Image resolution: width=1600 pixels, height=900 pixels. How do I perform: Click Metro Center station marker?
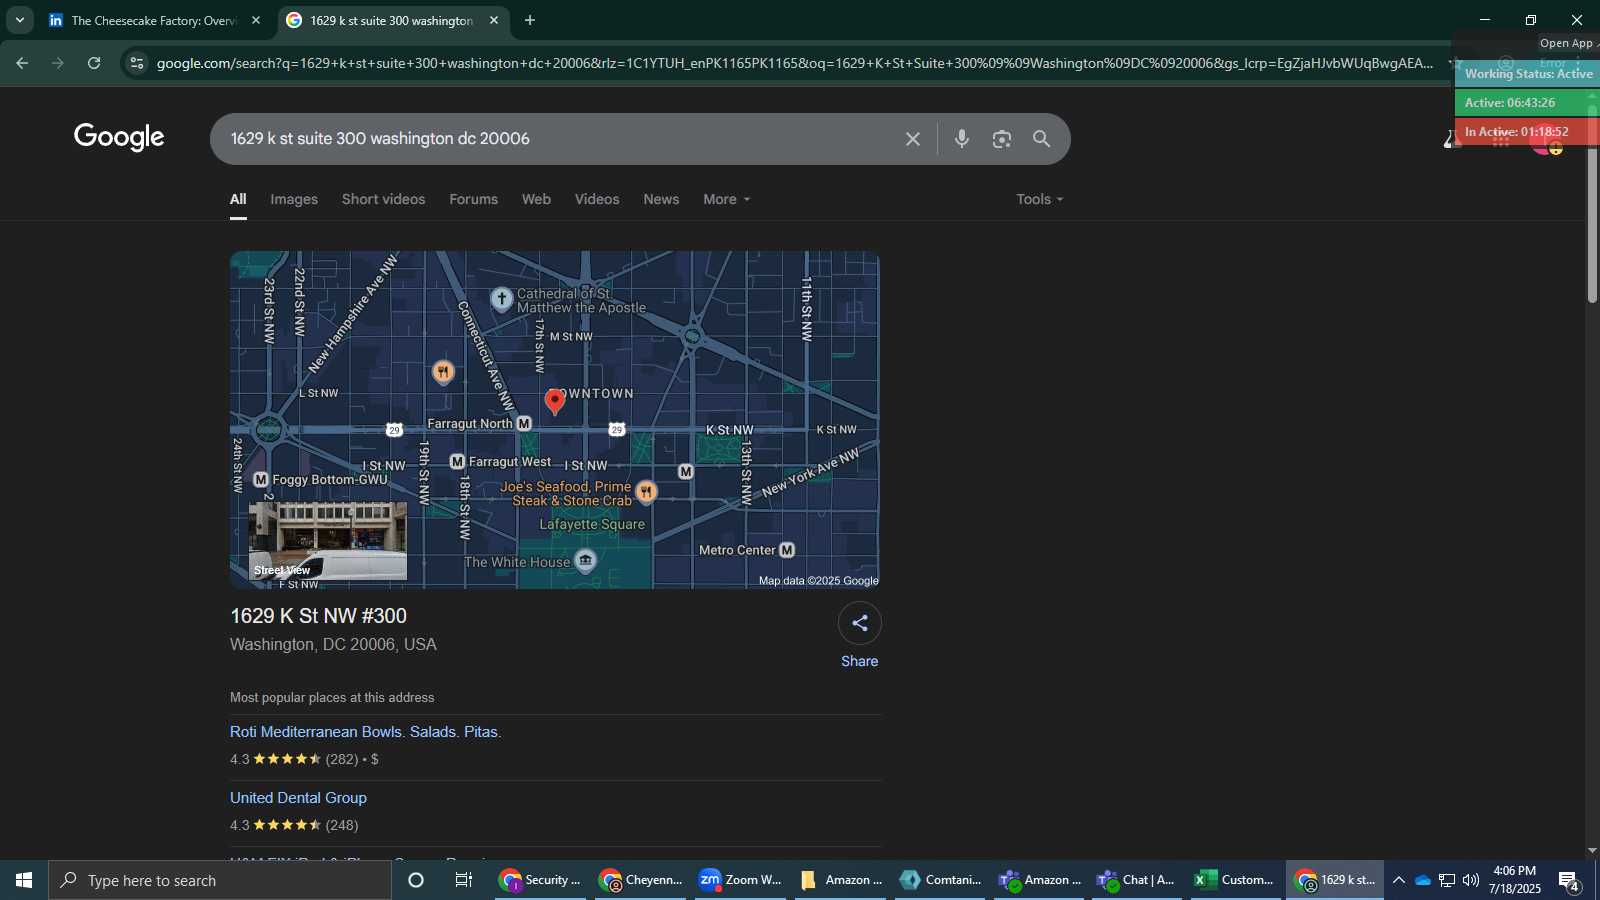tap(787, 550)
